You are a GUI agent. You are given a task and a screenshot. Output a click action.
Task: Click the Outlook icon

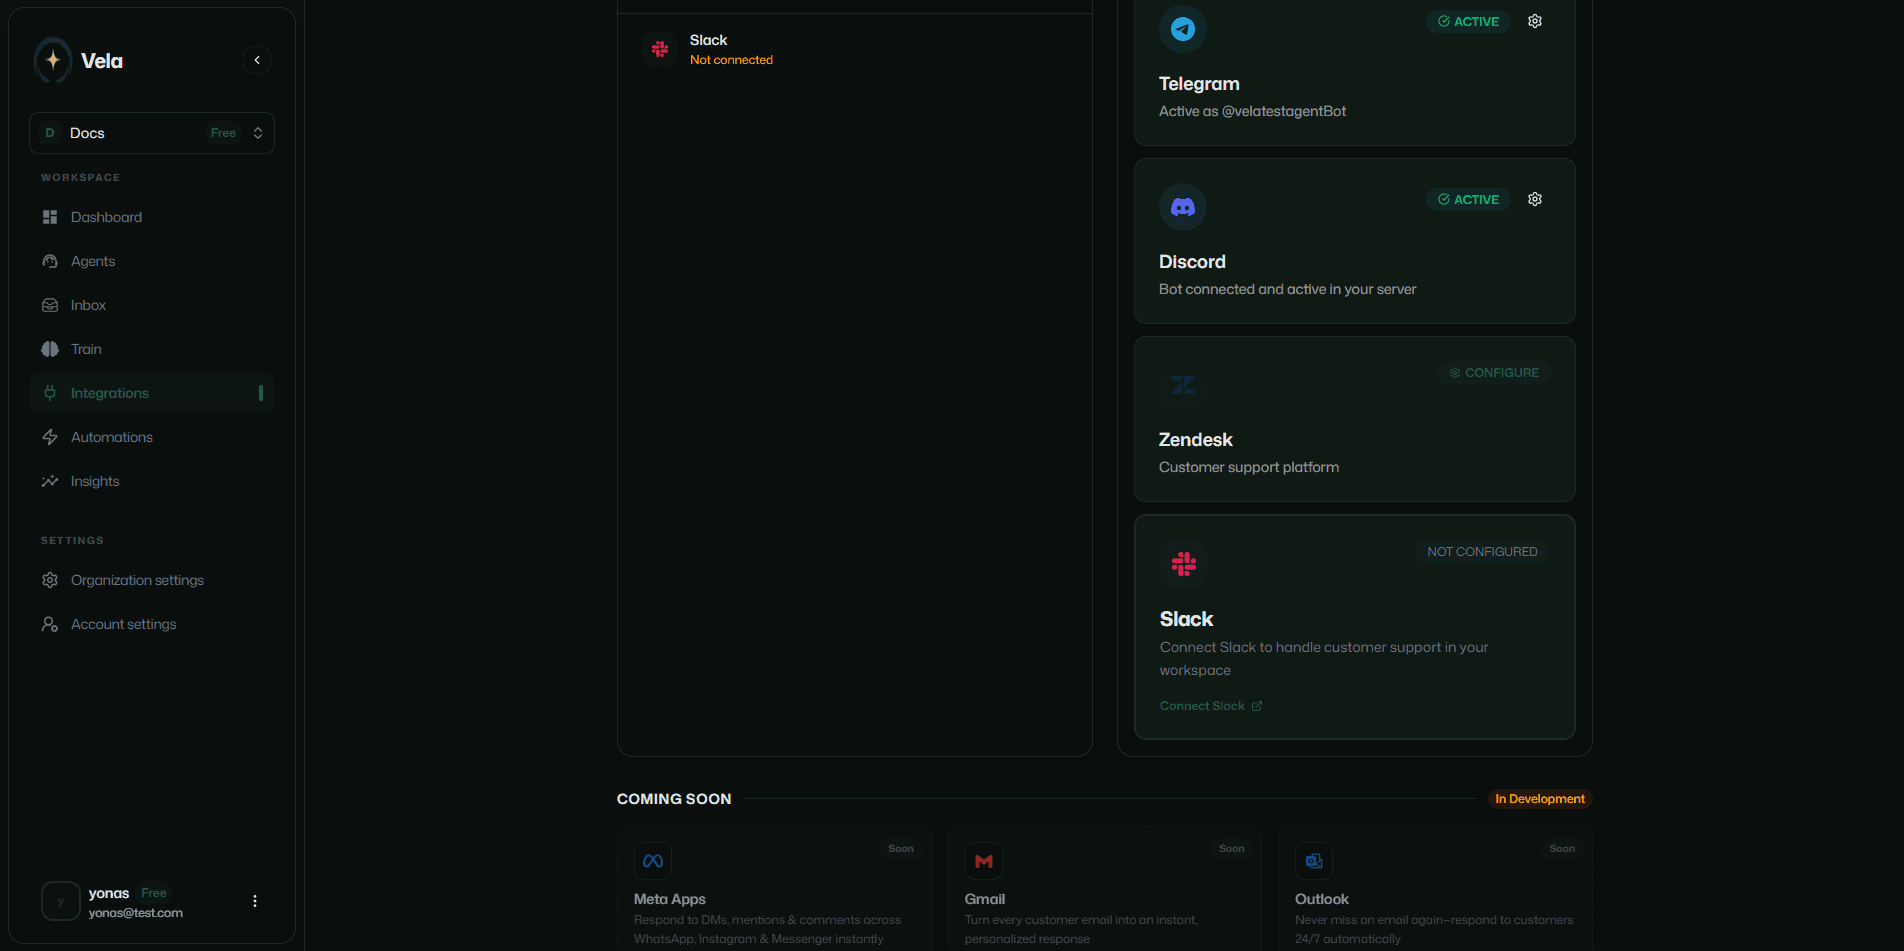(x=1314, y=861)
